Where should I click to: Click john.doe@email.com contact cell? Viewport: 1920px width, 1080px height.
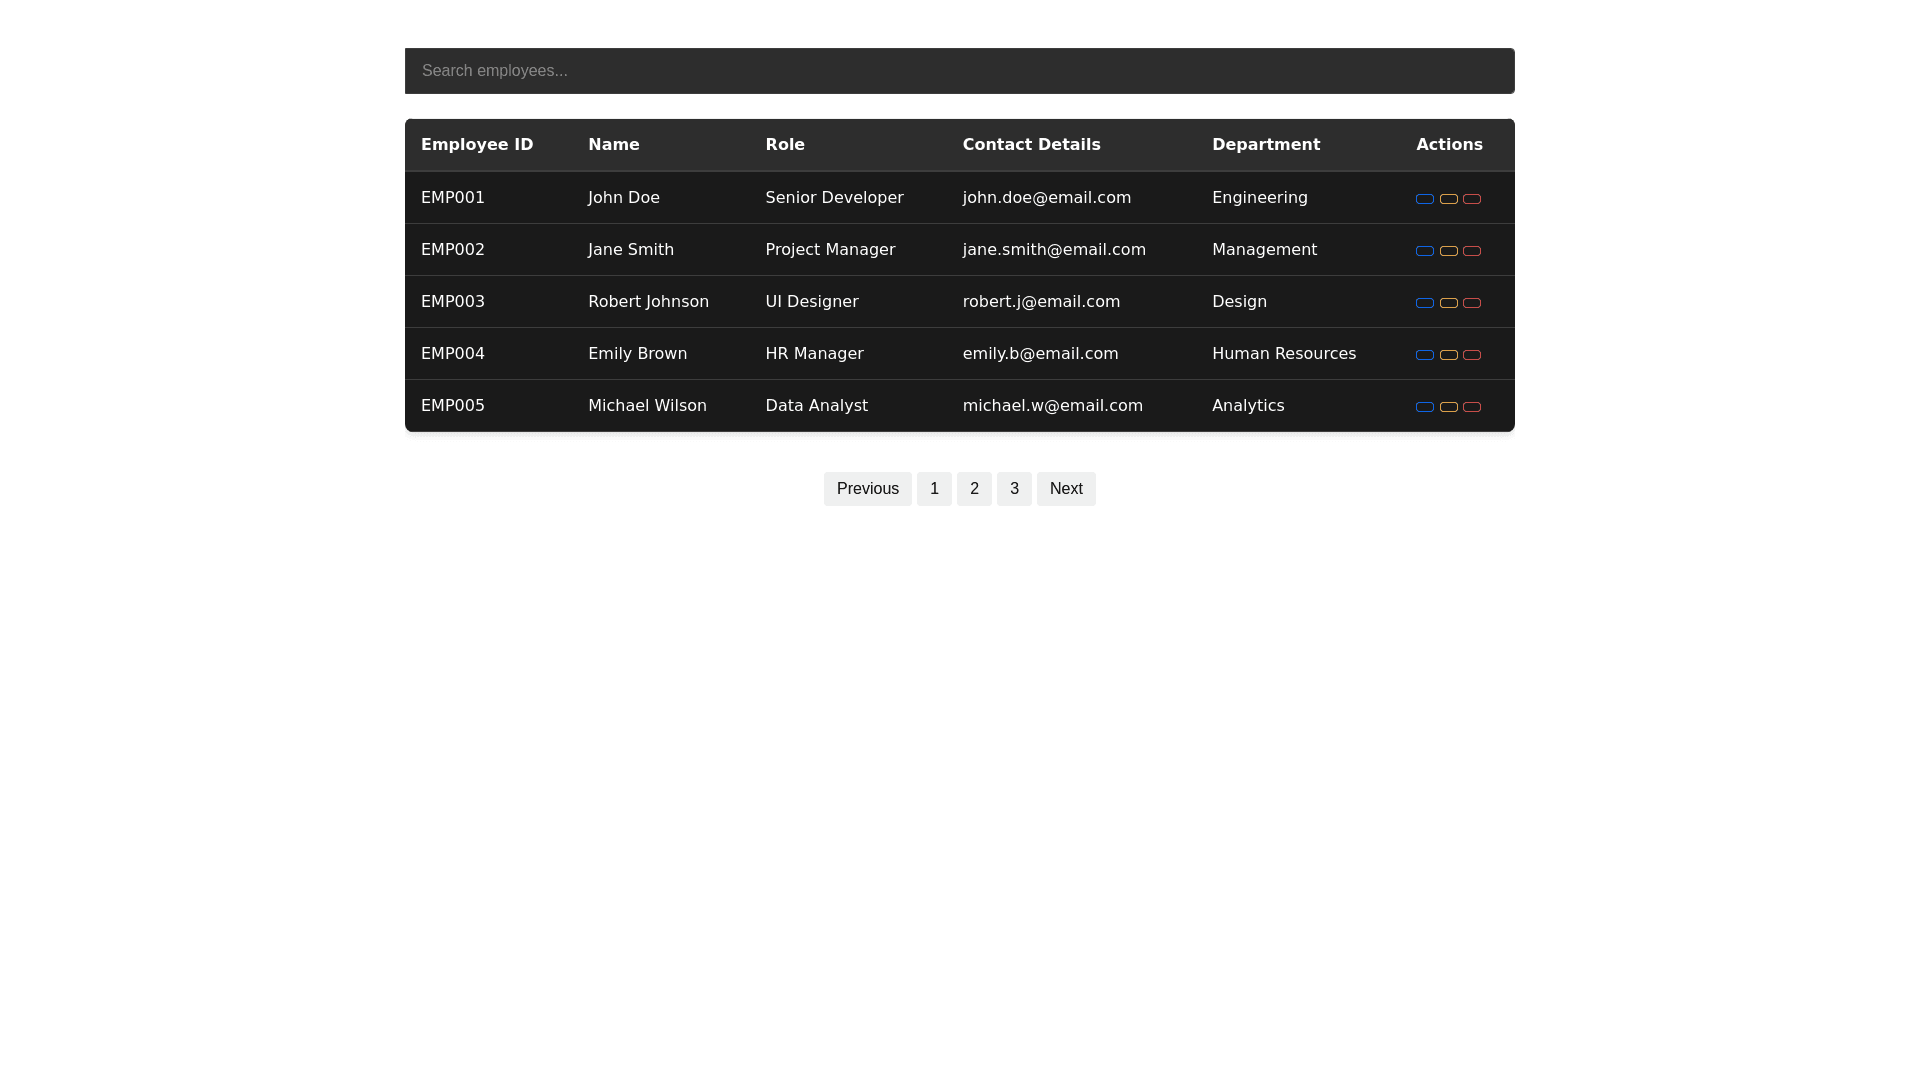pos(1046,198)
